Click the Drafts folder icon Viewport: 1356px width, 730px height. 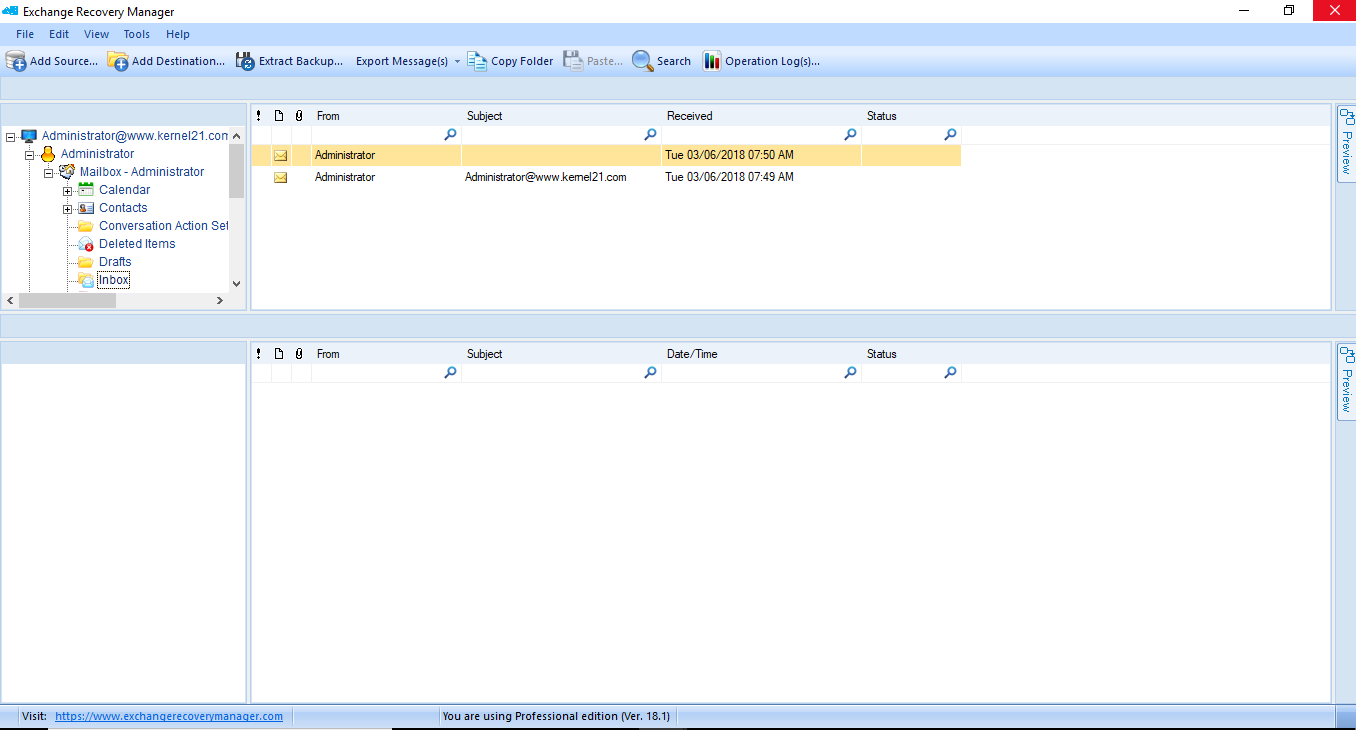(86, 262)
